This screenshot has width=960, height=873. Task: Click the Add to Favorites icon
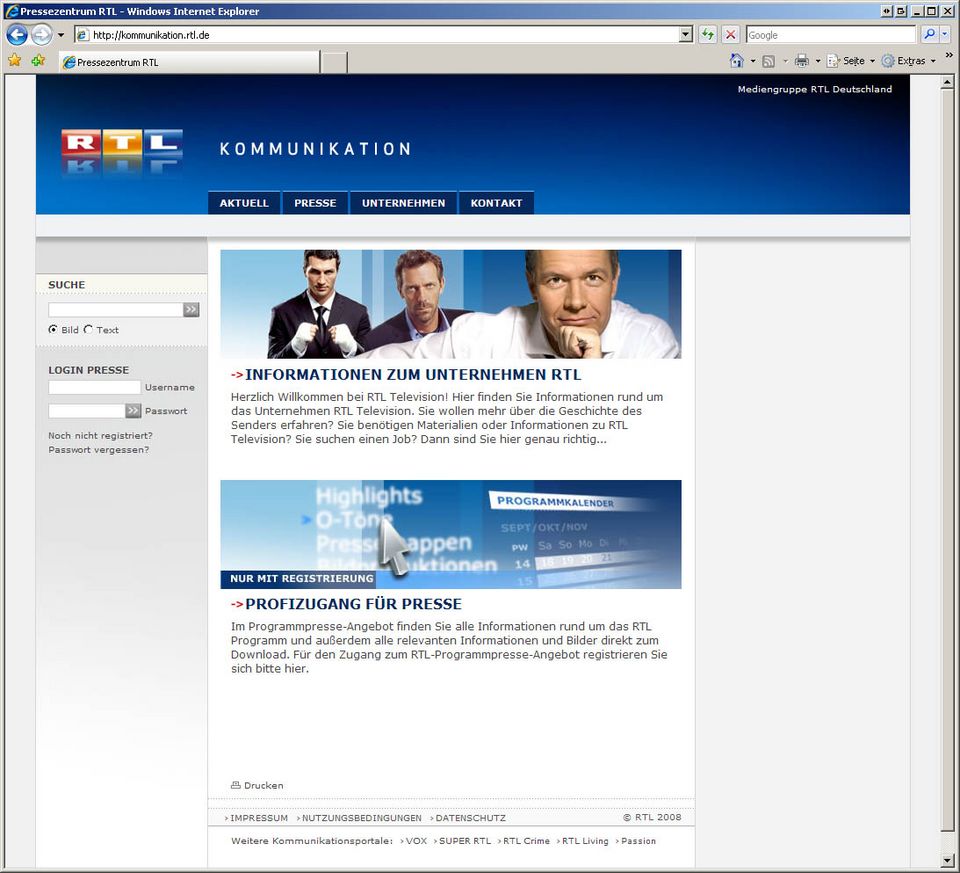[x=38, y=60]
